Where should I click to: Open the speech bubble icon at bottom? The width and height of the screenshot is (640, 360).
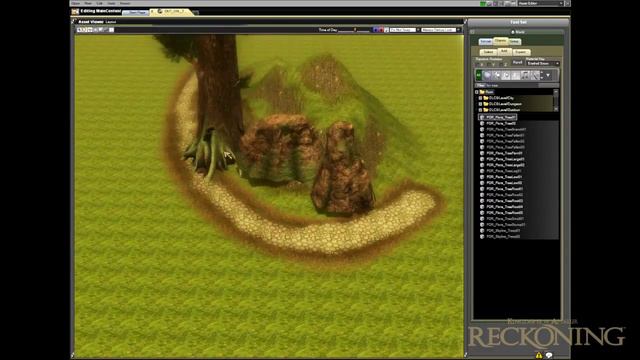click(x=549, y=355)
